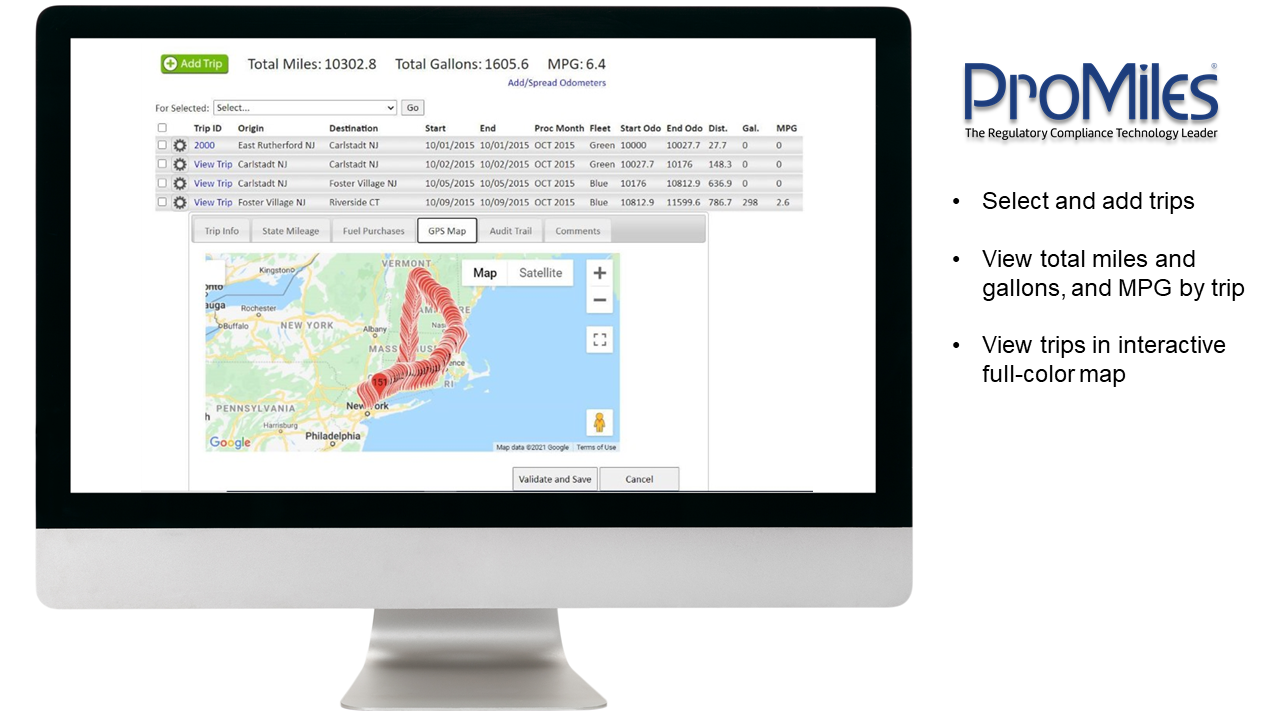The image size is (1280, 720).
Task: Open View Trip for 10/05/2015 row
Action: click(x=213, y=184)
